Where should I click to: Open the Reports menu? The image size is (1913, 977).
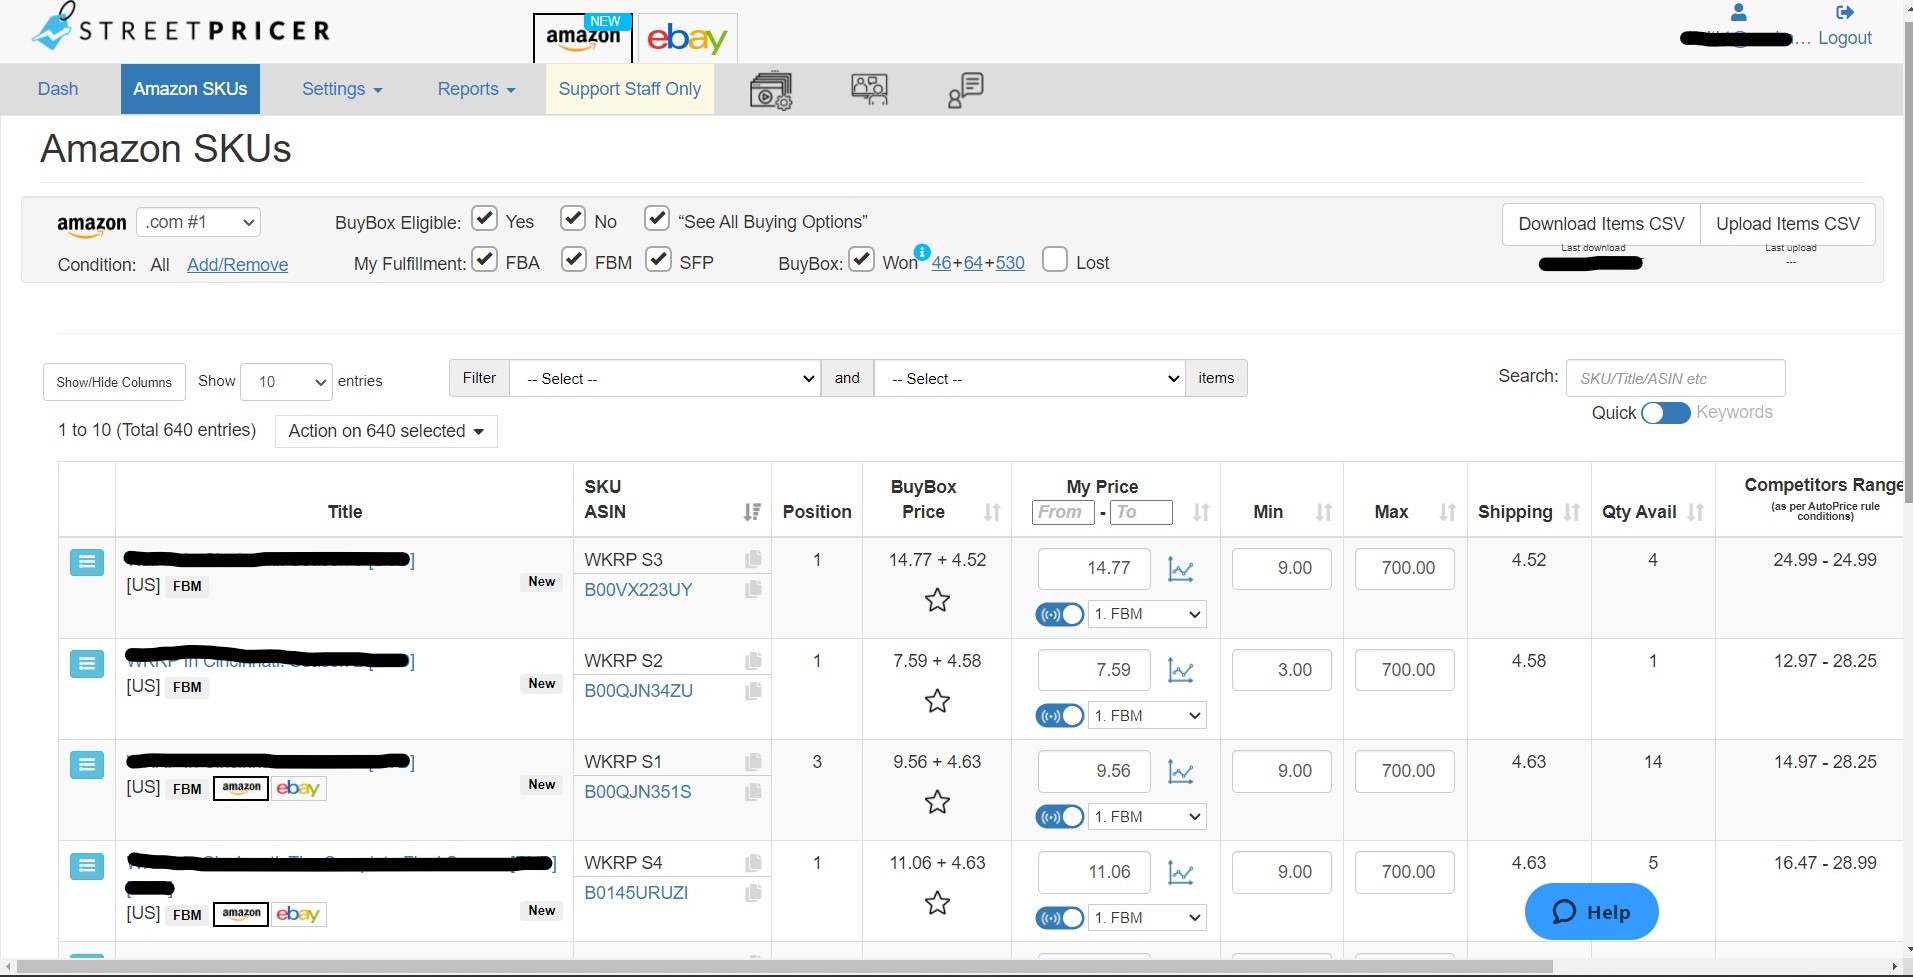pos(476,89)
